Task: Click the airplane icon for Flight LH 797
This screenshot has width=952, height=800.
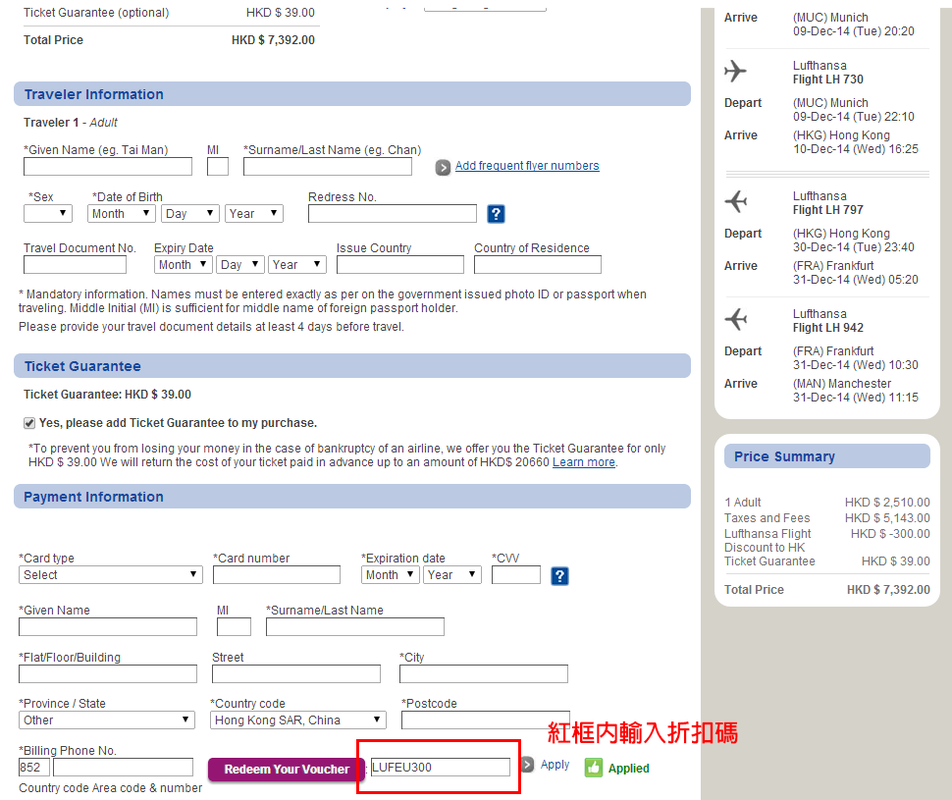Action: pos(736,202)
